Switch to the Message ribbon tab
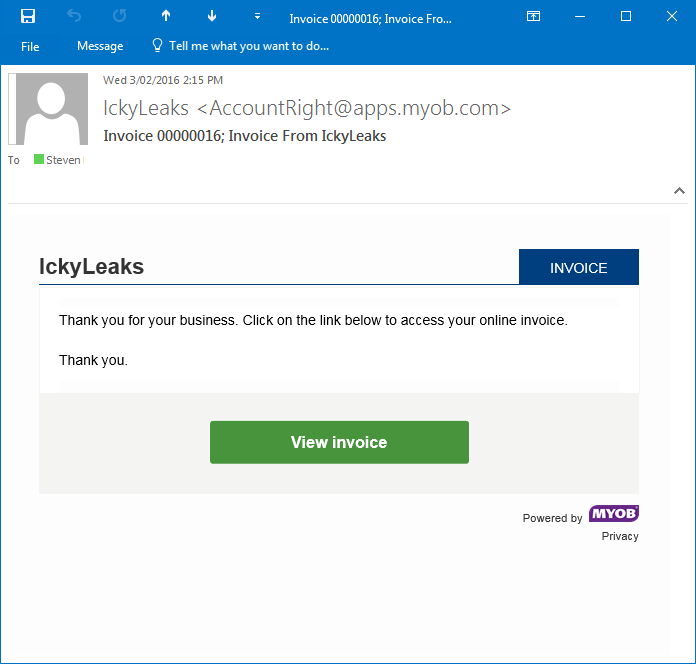The height and width of the screenshot is (664, 696). point(100,46)
